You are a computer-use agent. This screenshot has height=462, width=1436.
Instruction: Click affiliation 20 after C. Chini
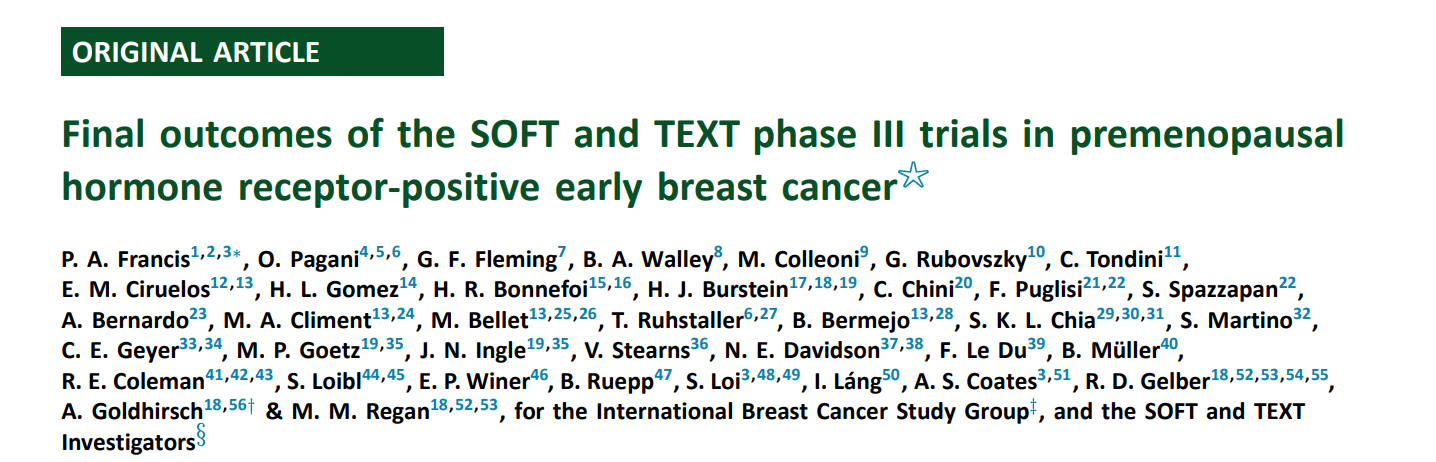click(963, 285)
